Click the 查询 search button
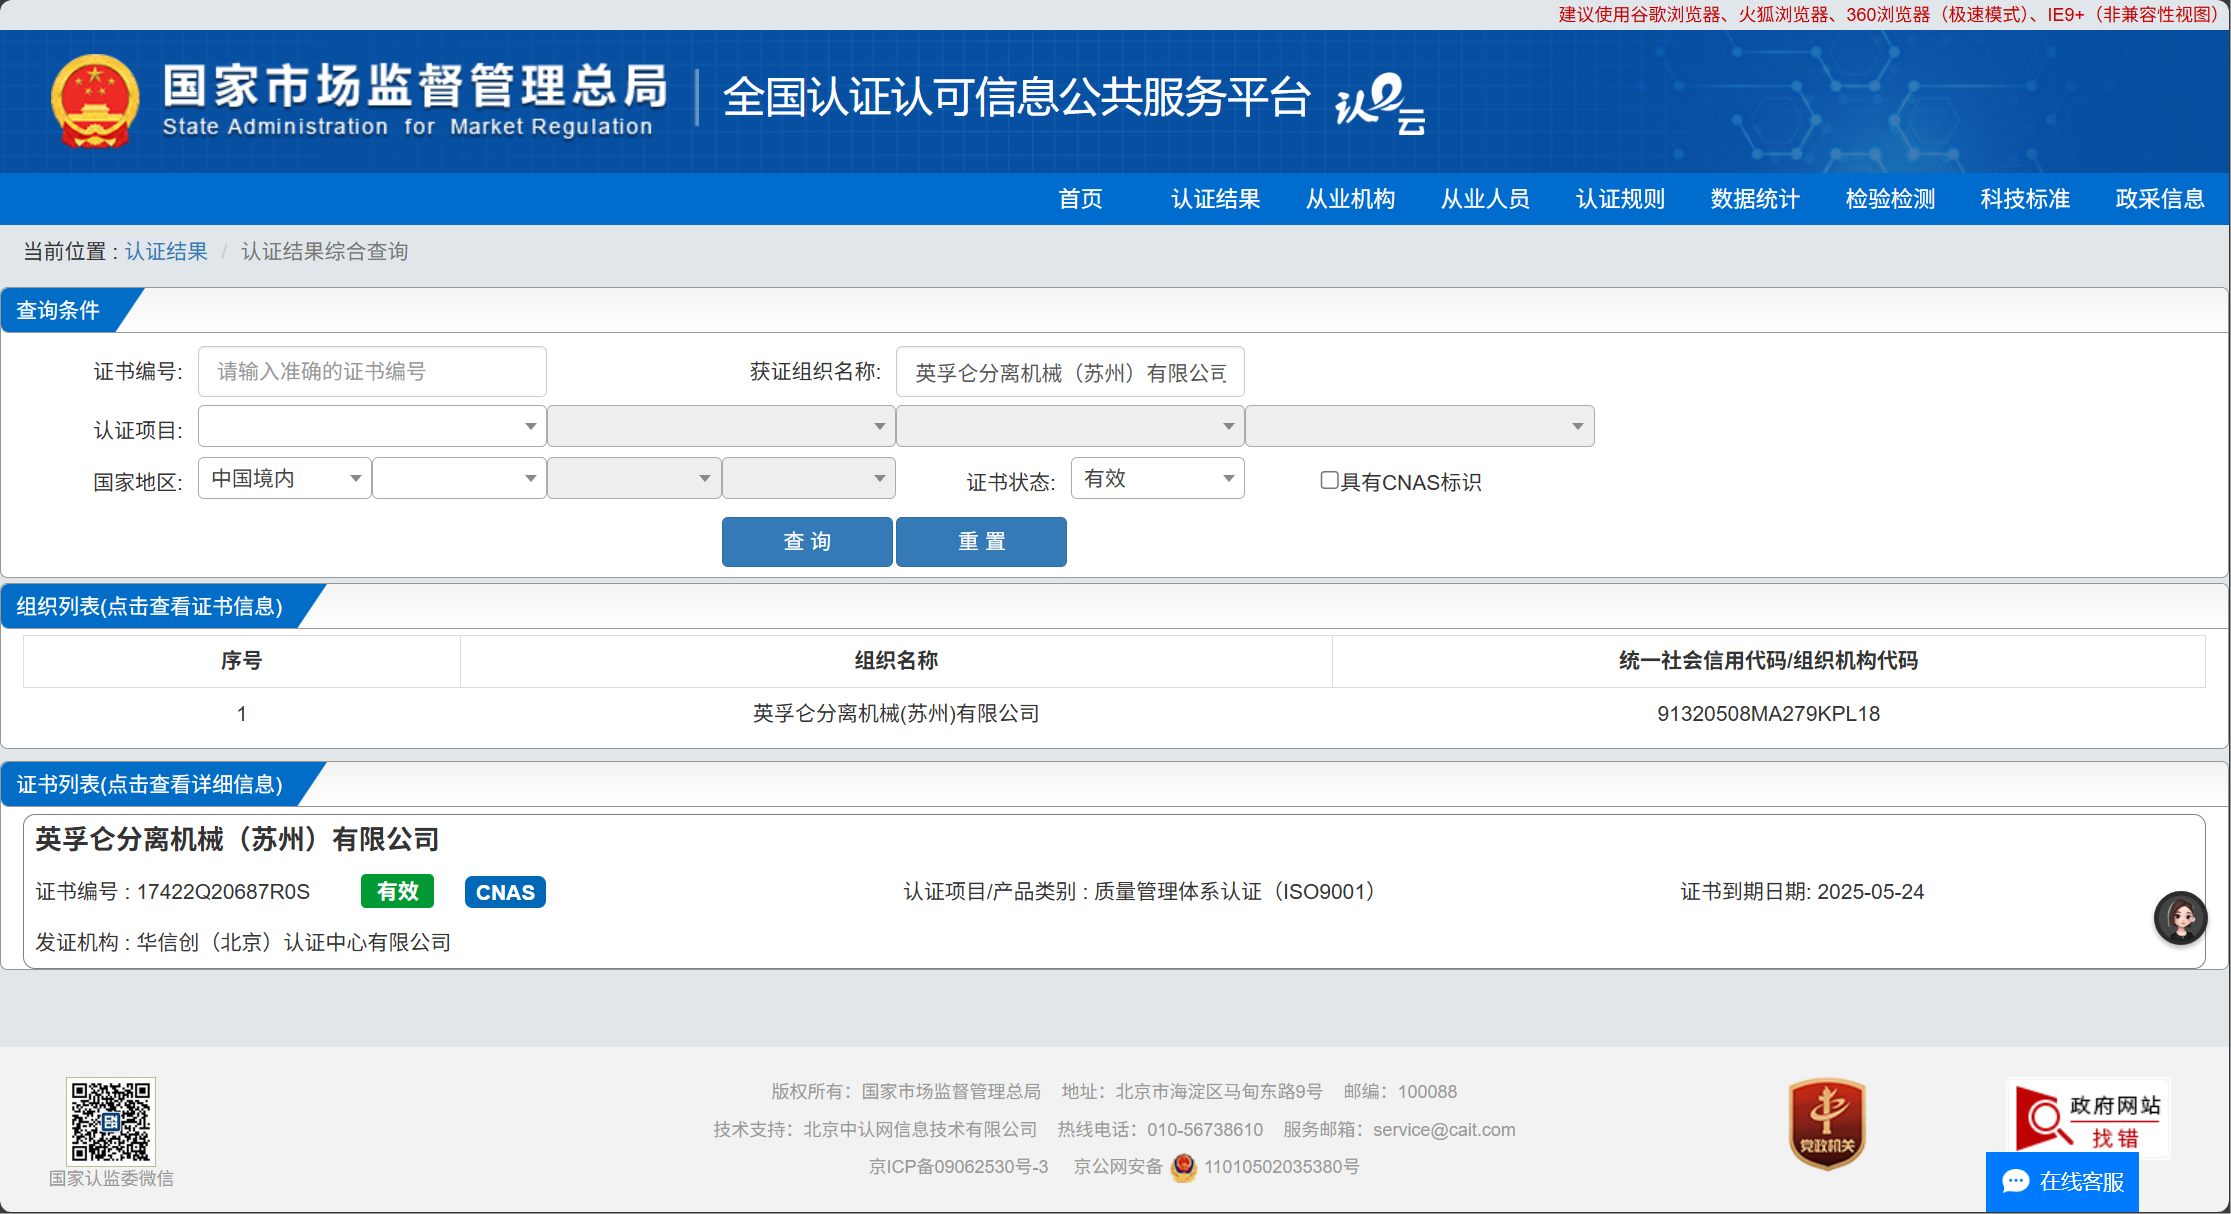2231x1214 pixels. (807, 542)
